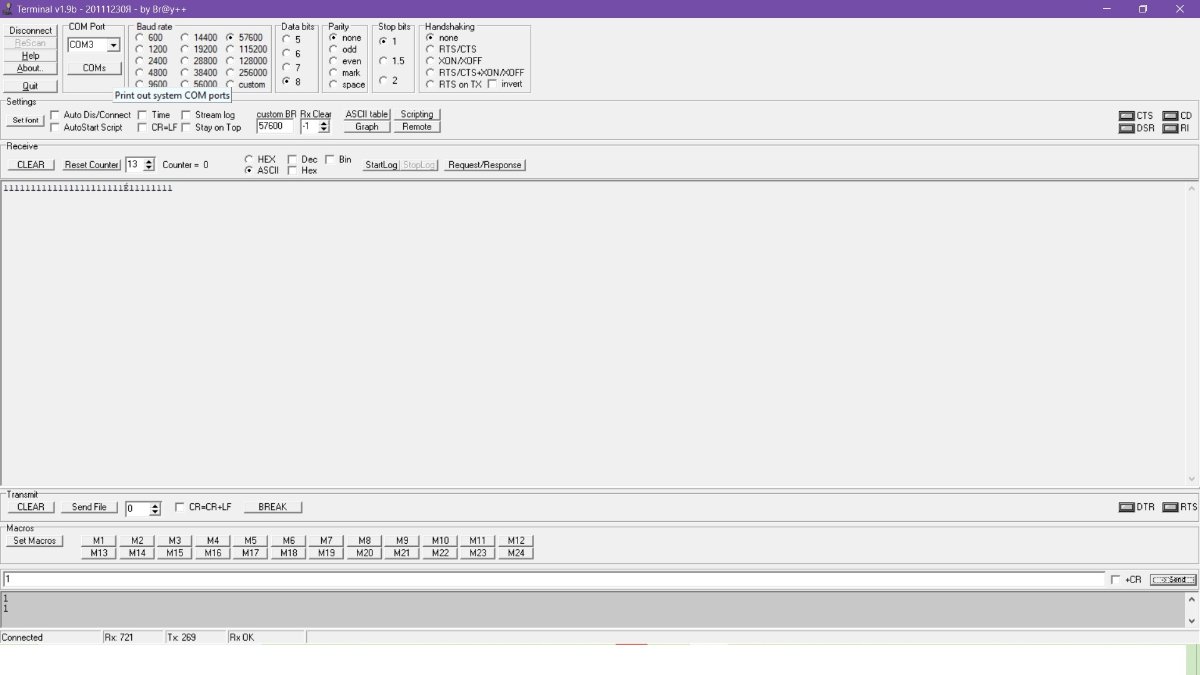The width and height of the screenshot is (1200, 675).
Task: Open Request/Response button
Action: point(485,164)
